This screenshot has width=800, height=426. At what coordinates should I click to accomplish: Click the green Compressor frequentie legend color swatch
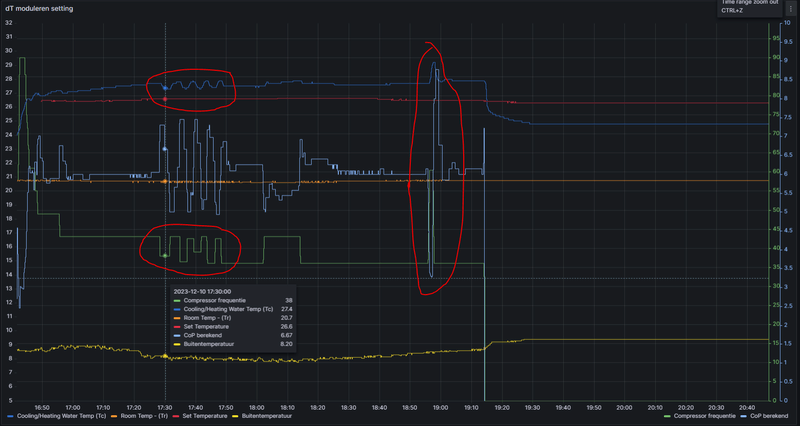667,416
